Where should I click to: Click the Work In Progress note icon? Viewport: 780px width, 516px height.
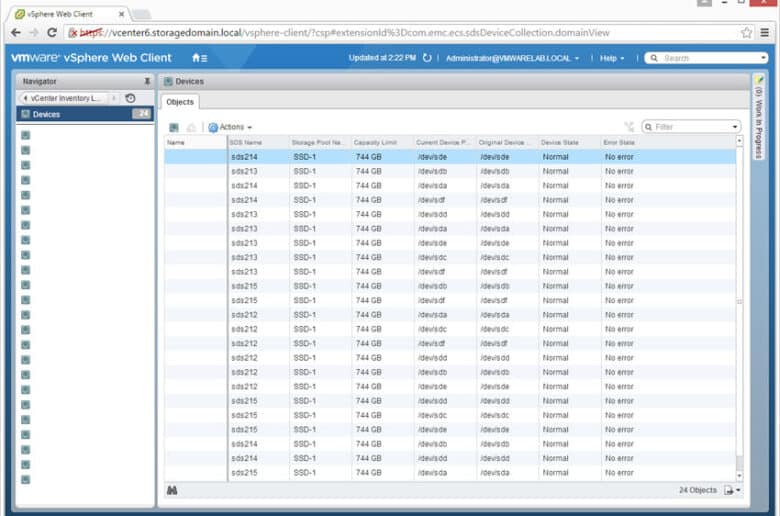pos(759,80)
